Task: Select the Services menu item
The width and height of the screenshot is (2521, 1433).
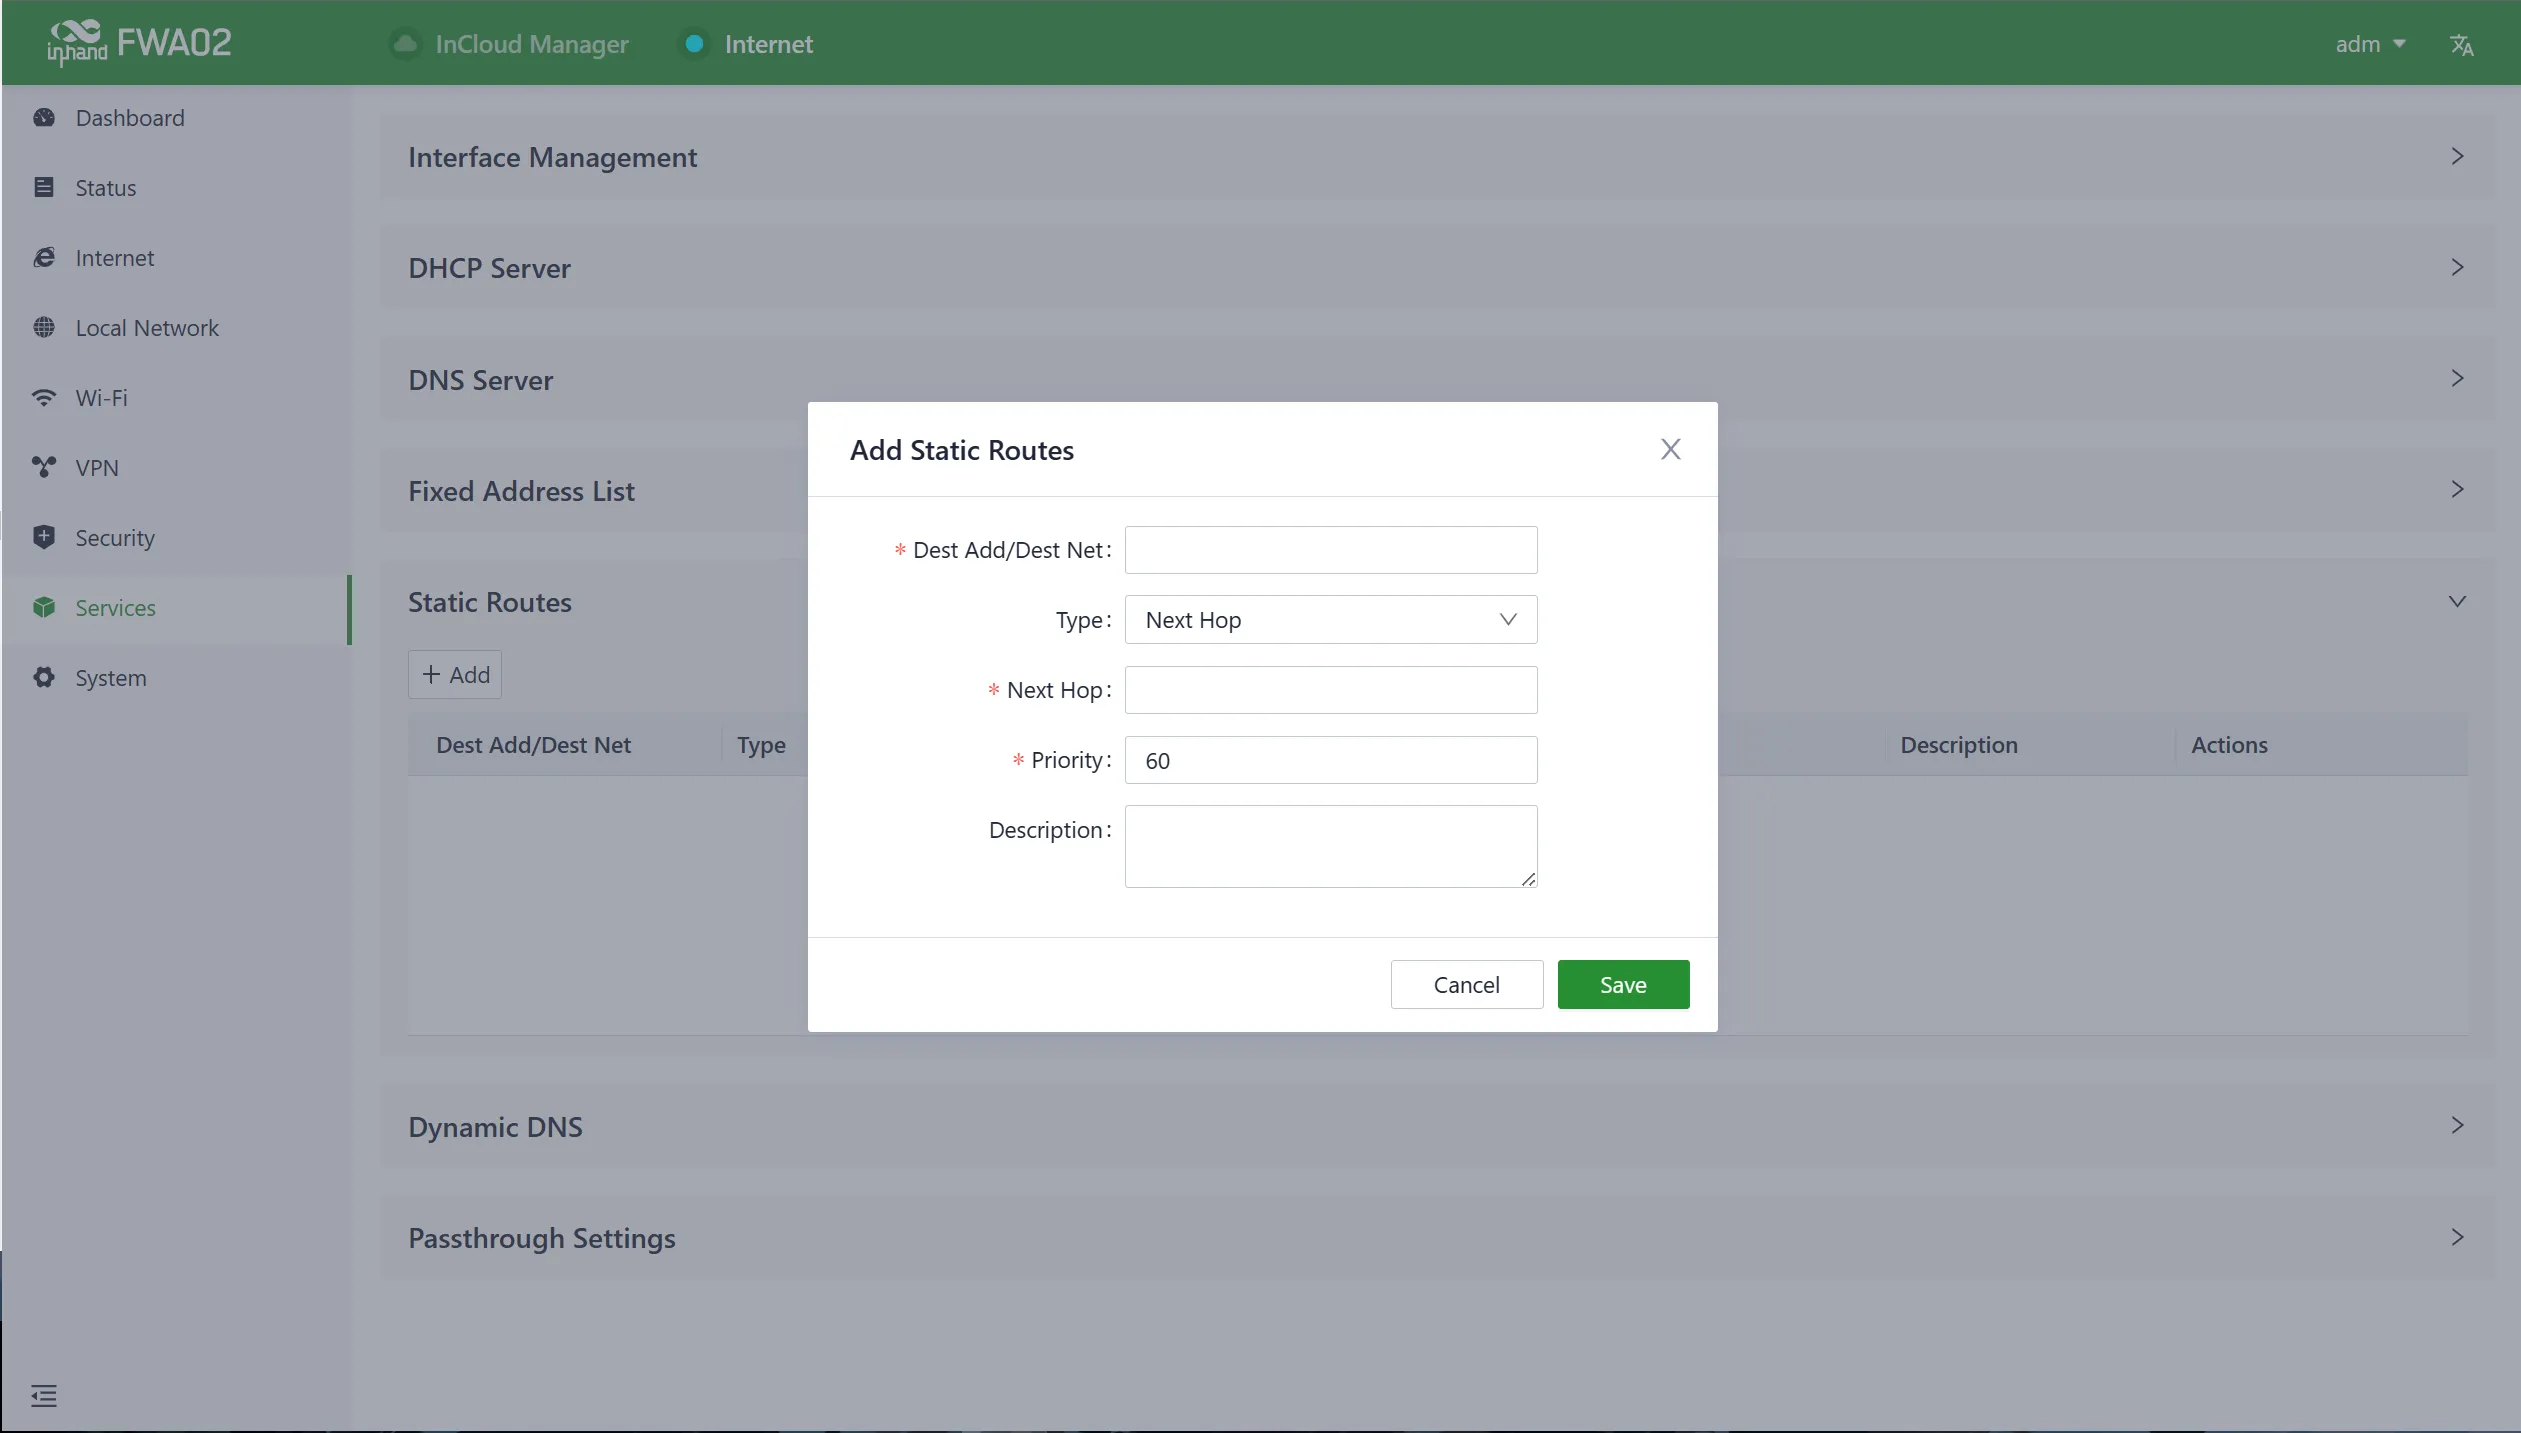Action: [x=176, y=608]
